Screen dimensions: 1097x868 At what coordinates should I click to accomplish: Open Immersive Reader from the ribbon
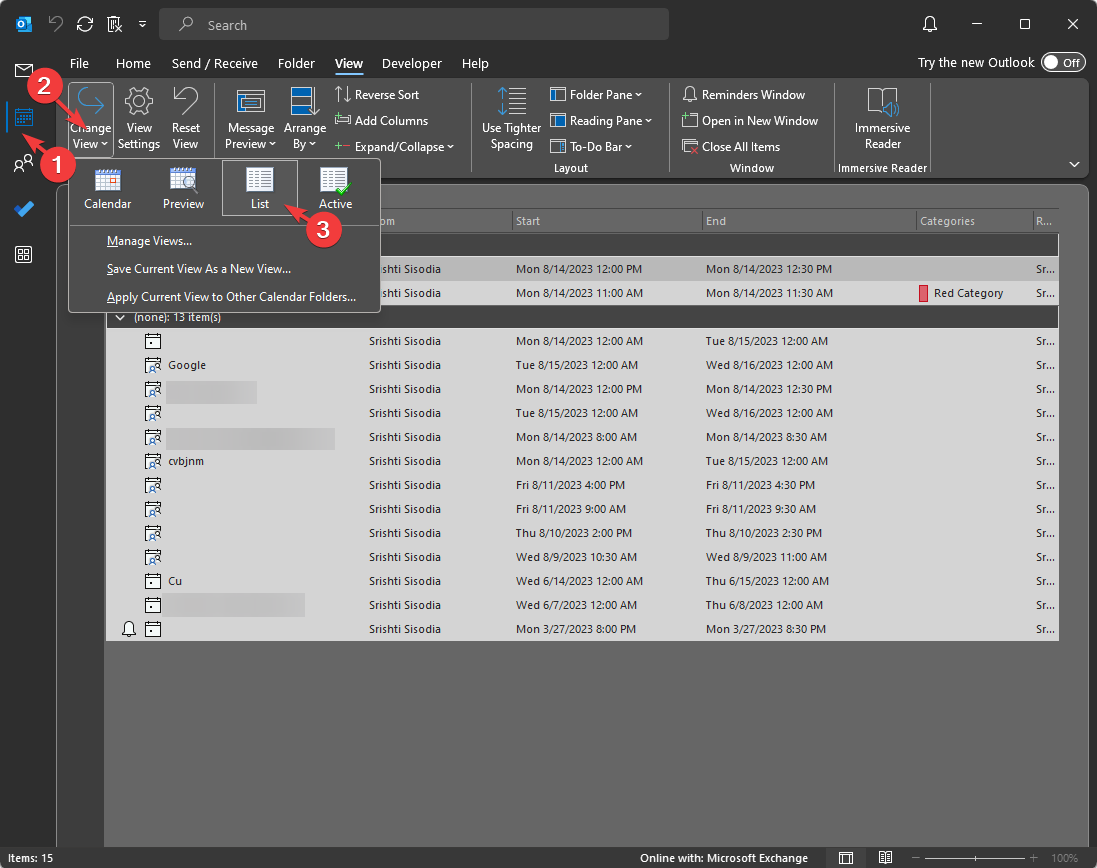coord(881,117)
